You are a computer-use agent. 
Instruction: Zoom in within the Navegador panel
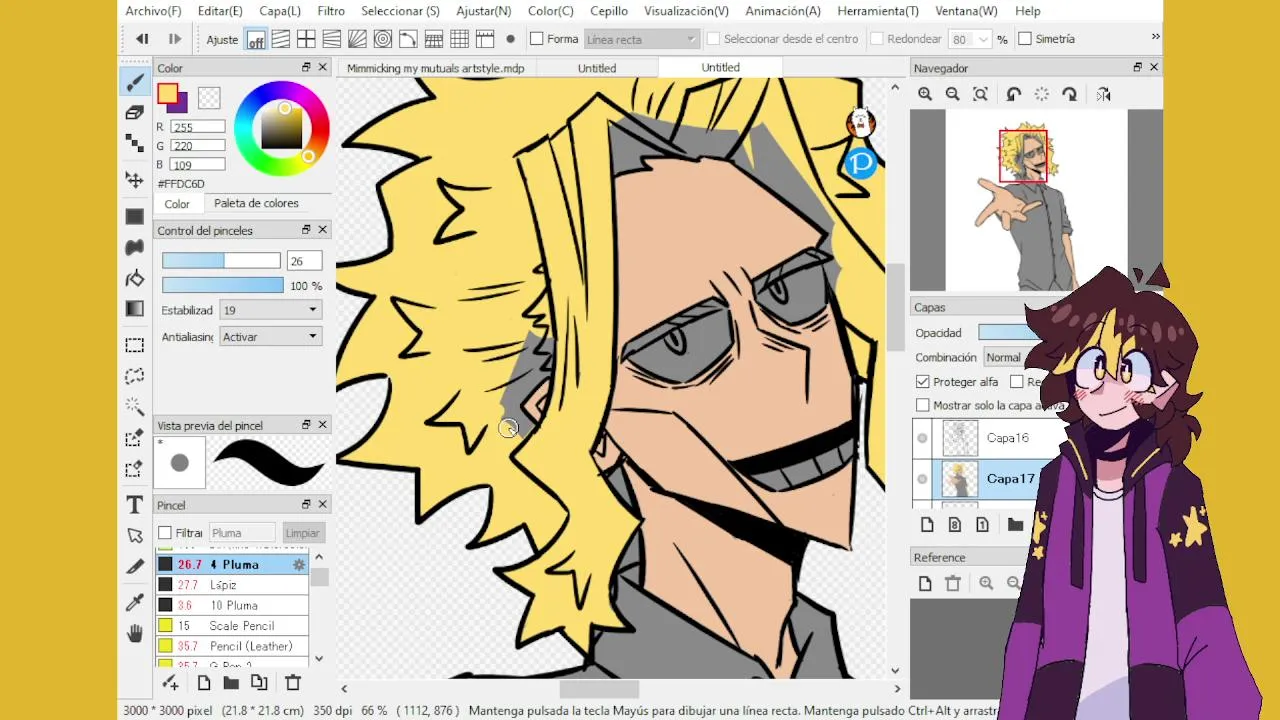point(925,94)
